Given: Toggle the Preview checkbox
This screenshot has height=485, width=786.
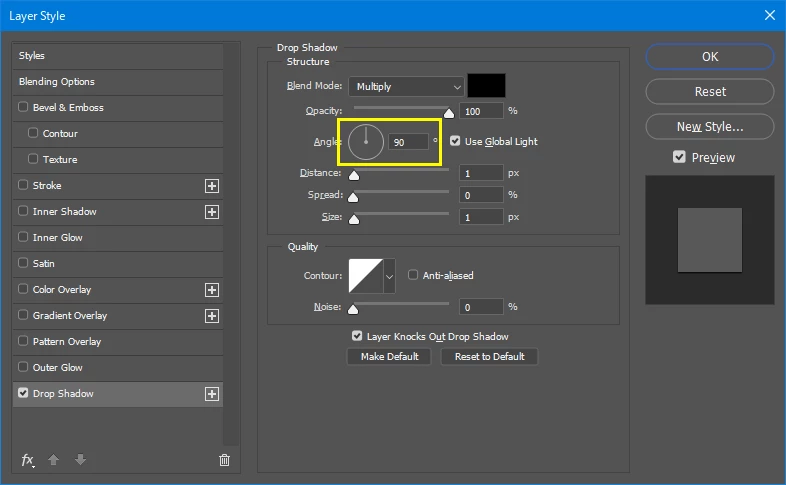Looking at the screenshot, I should [x=679, y=157].
